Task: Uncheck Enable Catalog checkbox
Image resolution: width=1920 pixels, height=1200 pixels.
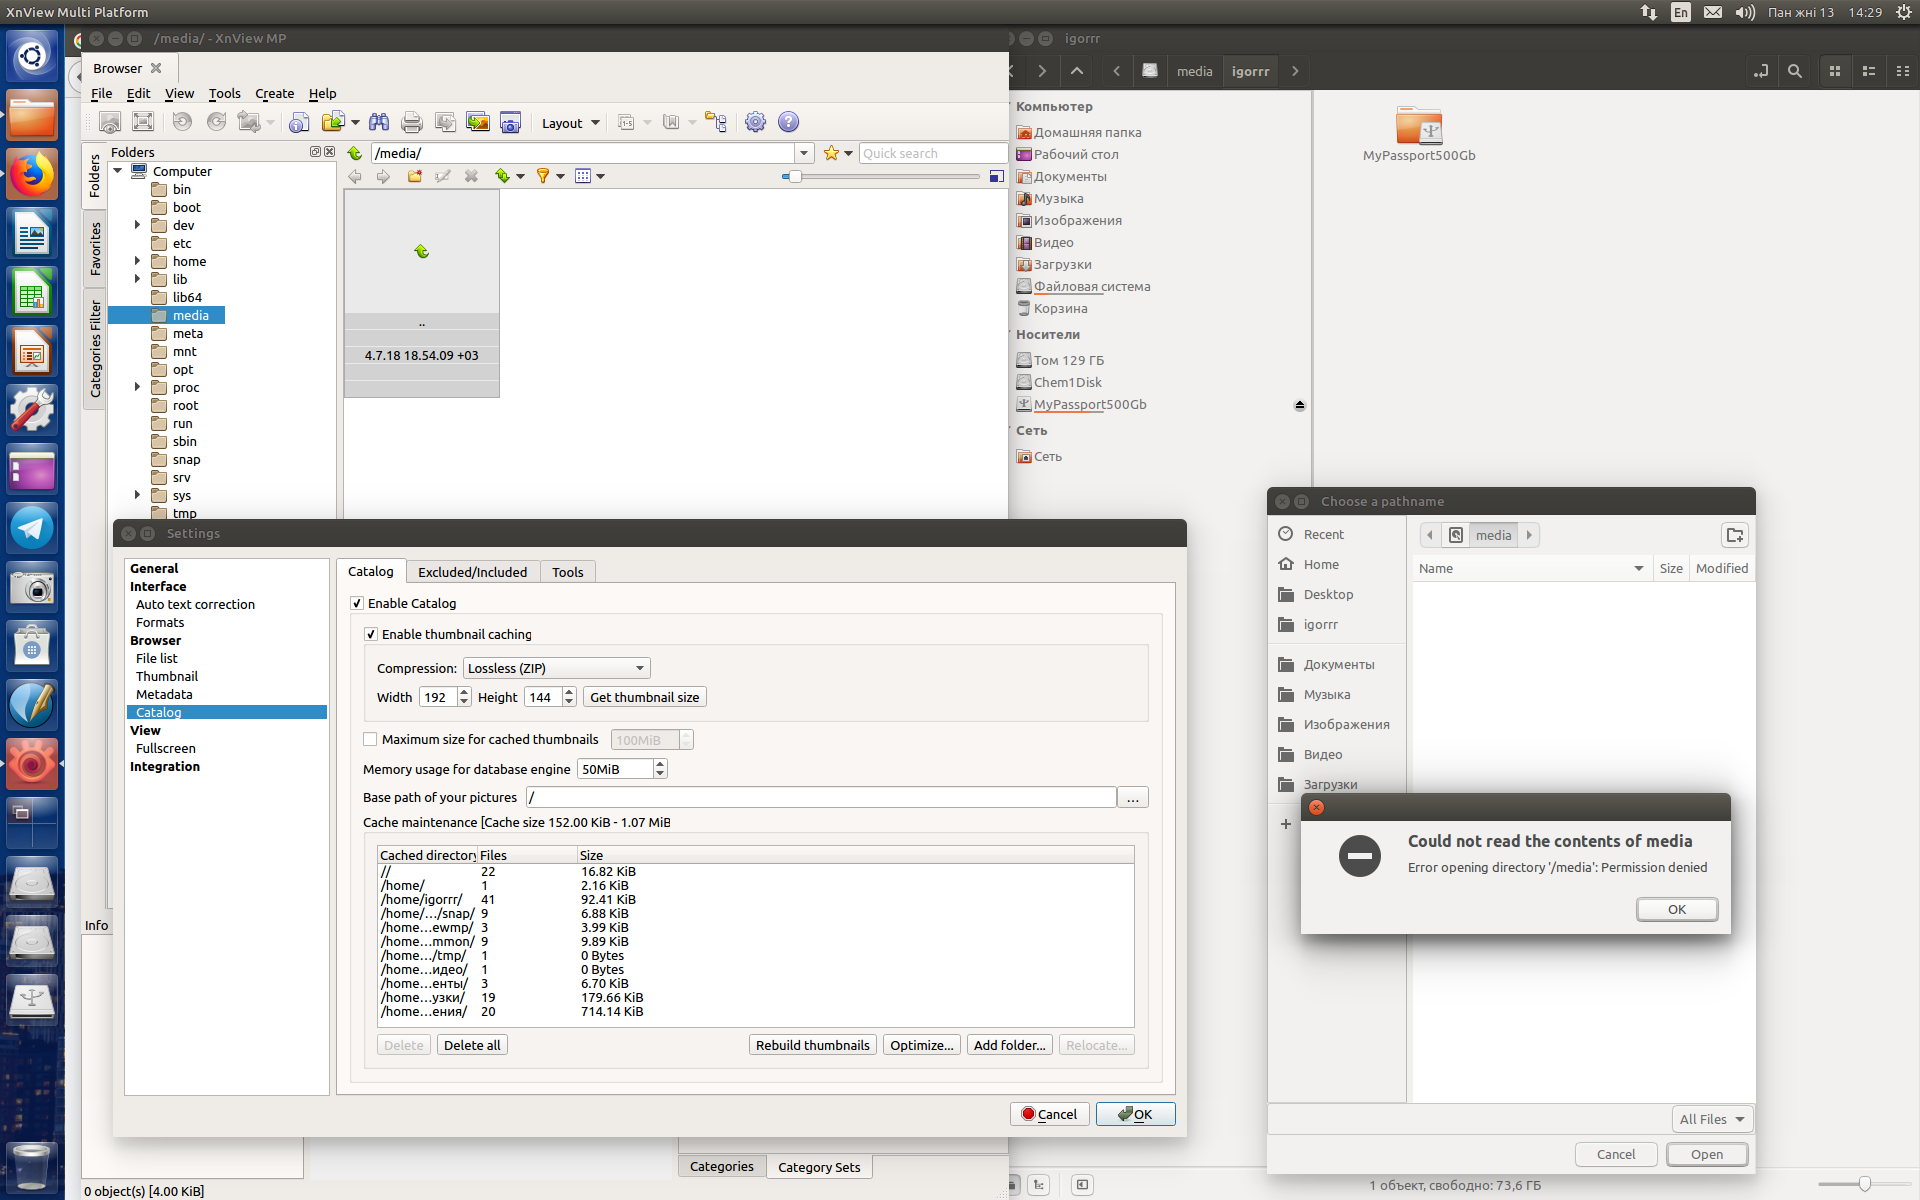Action: point(357,603)
